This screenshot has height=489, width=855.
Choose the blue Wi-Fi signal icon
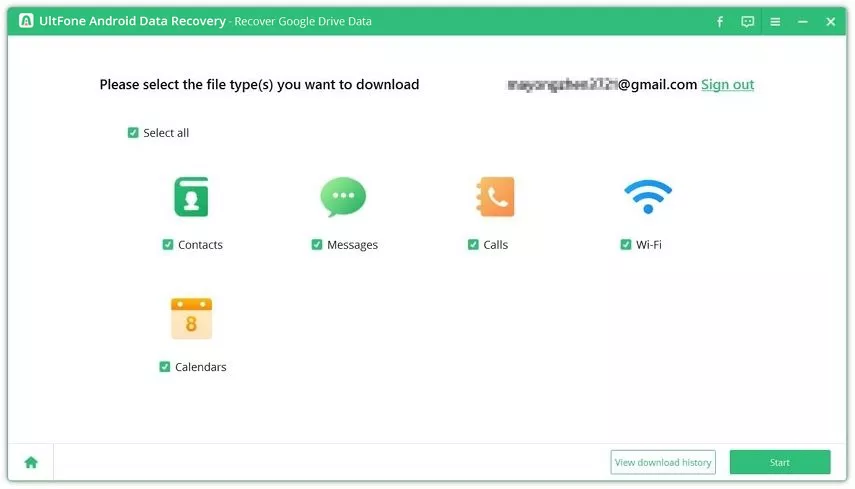tap(648, 197)
